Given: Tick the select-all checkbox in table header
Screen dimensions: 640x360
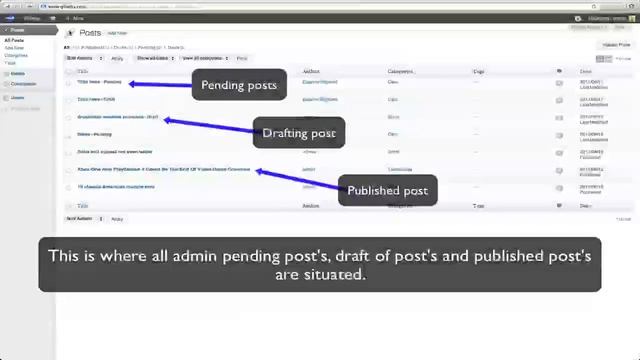Looking at the screenshot, I should (x=69, y=71).
